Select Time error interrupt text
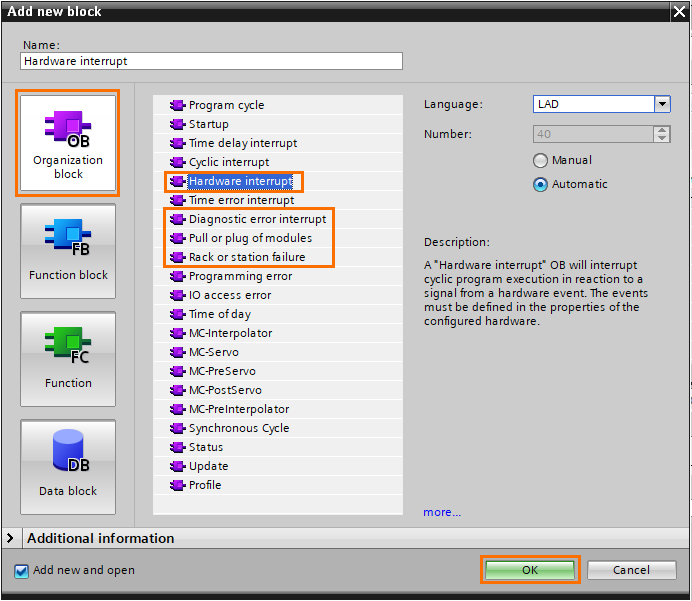The image size is (692, 601). coord(241,200)
